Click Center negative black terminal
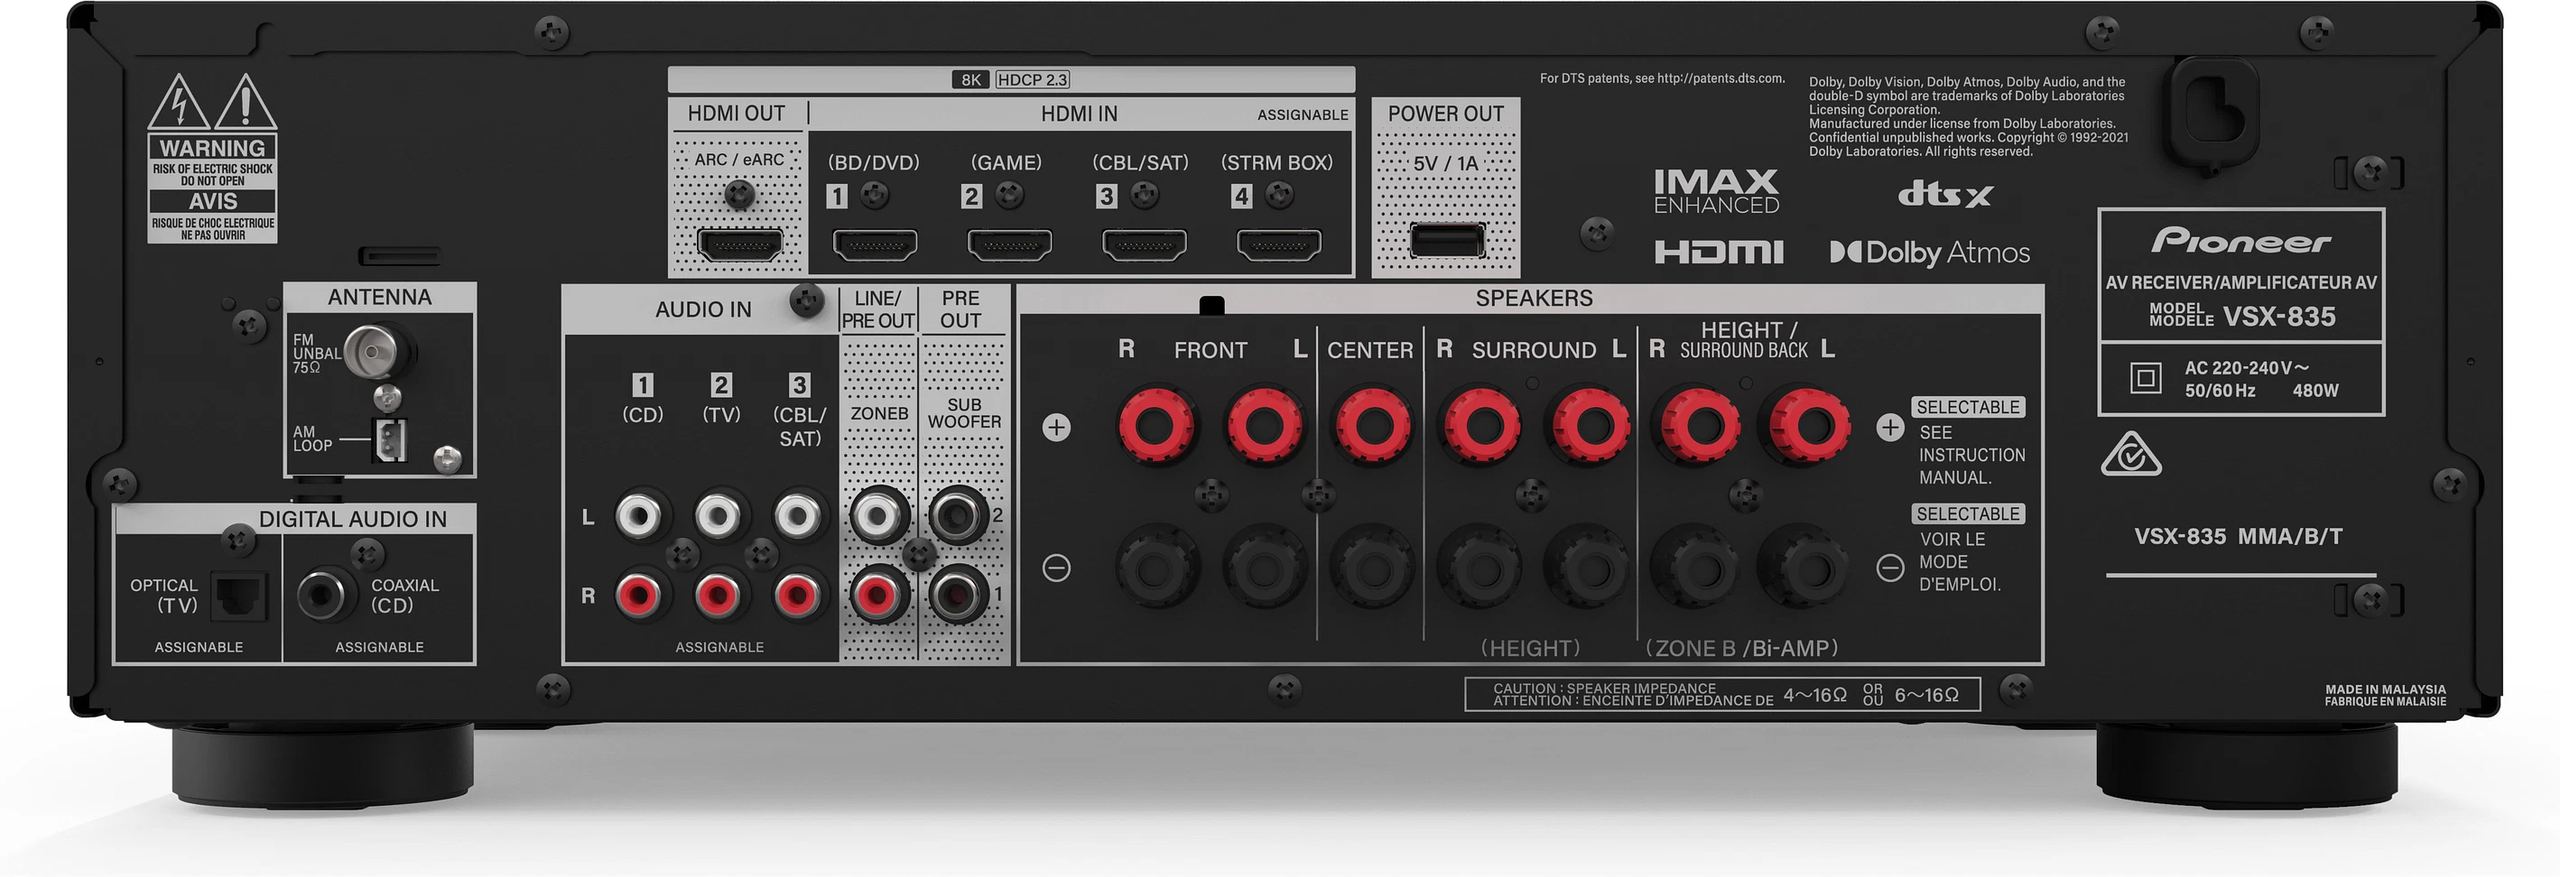Screen dimensions: 2560x877 [x=1372, y=568]
